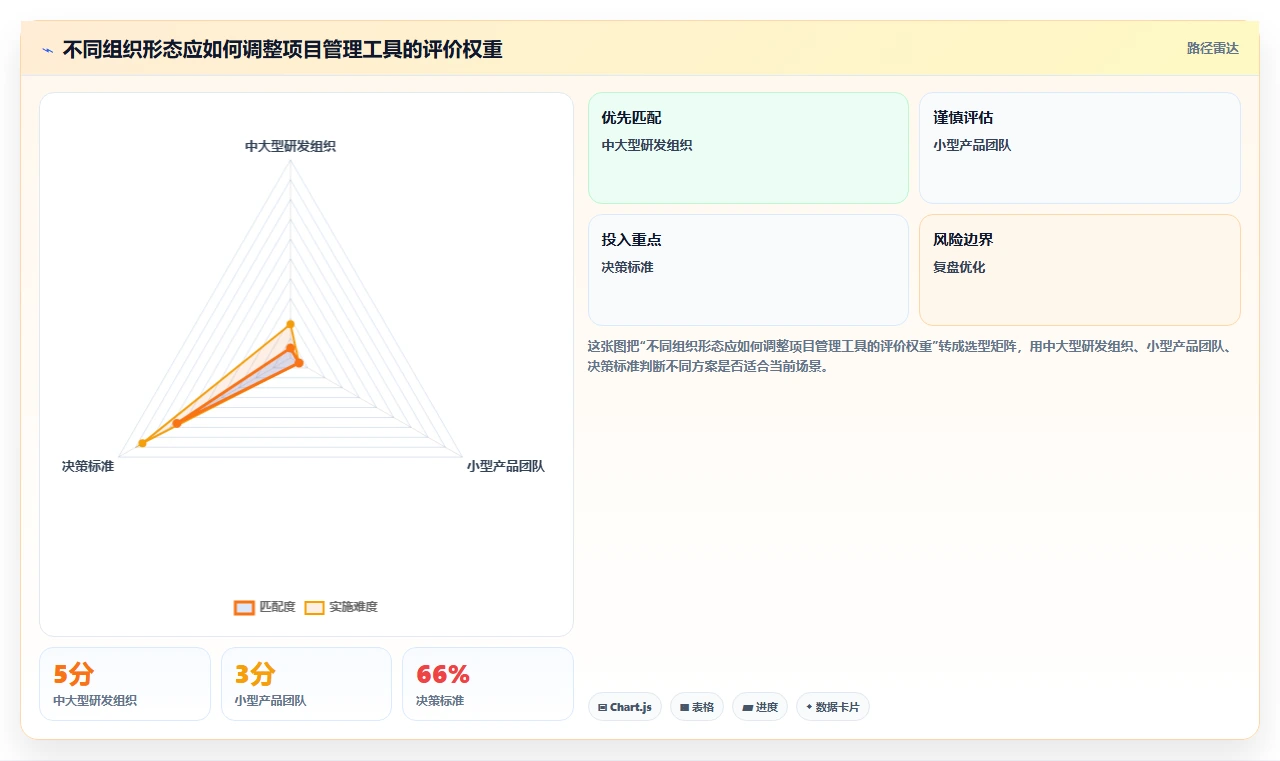This screenshot has width=1280, height=761.
Task: Toggle the 匹配度 dataset in the chart legend
Action: coord(265,607)
